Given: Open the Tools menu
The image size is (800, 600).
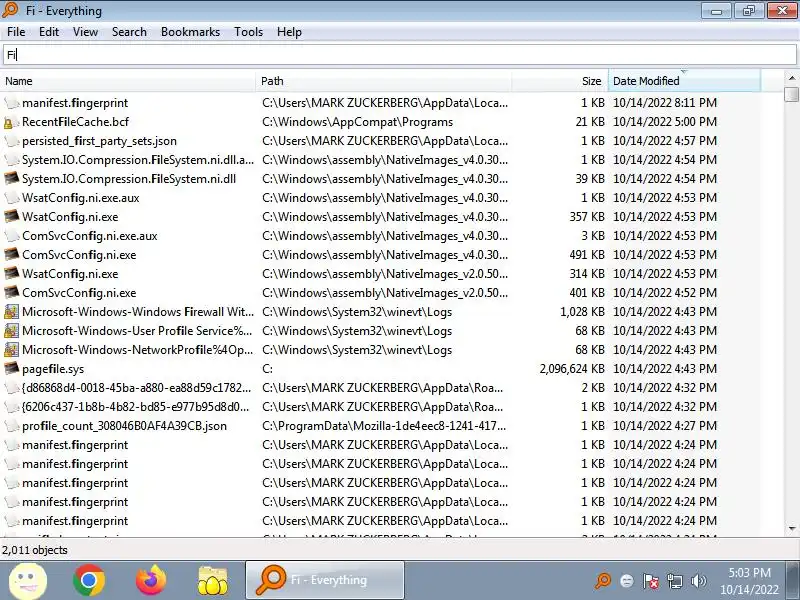Looking at the screenshot, I should (248, 32).
